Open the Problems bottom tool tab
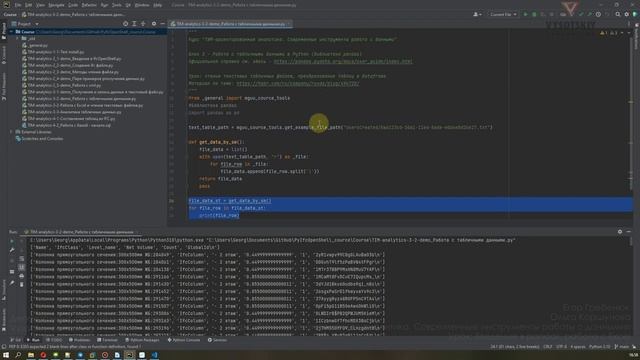Screen dimensions: 640x360 pos(79,340)
